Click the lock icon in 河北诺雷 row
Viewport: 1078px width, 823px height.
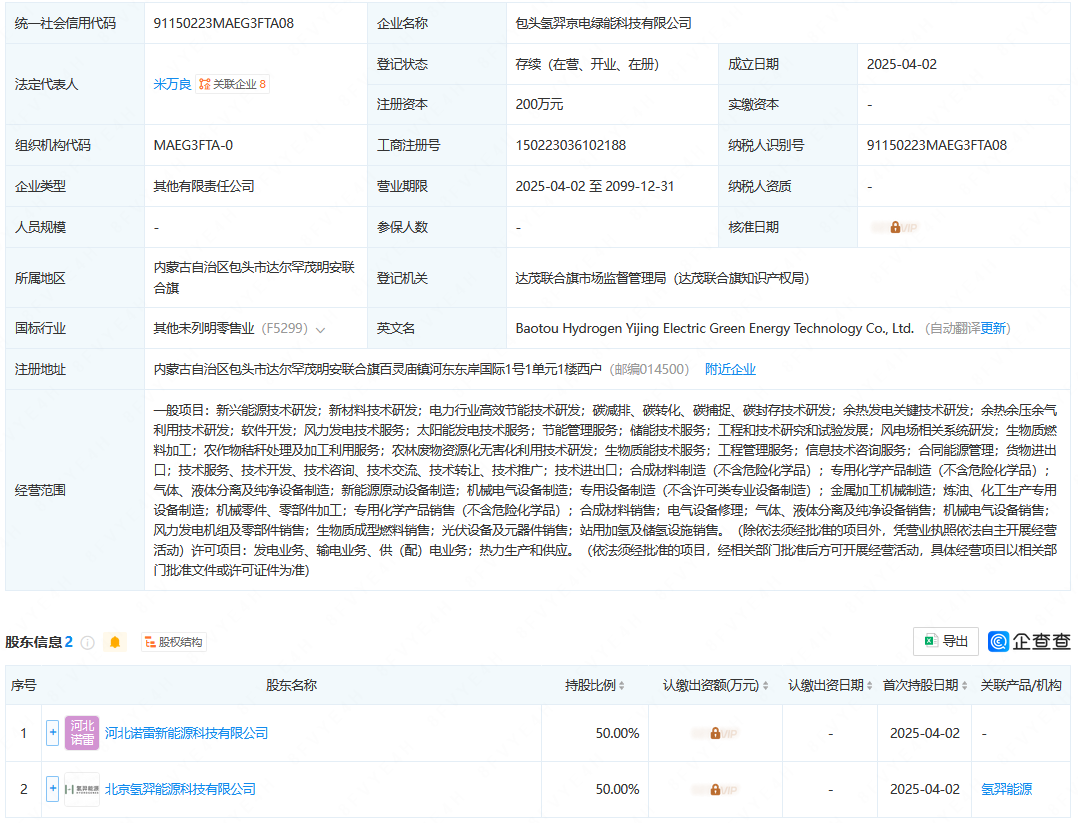715,733
